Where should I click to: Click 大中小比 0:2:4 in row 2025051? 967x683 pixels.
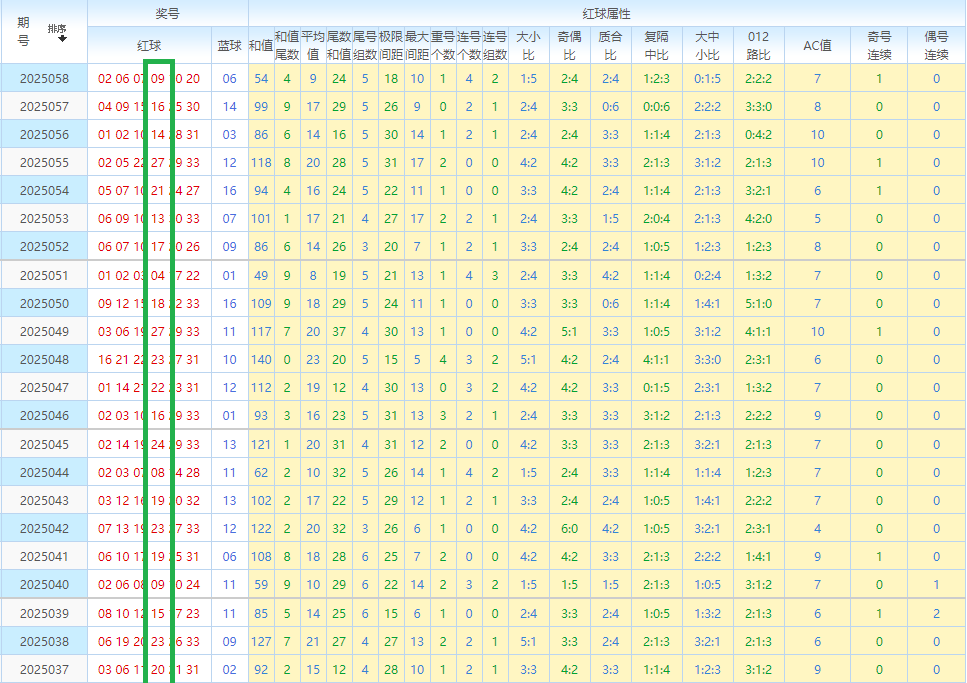pyautogui.click(x=707, y=275)
